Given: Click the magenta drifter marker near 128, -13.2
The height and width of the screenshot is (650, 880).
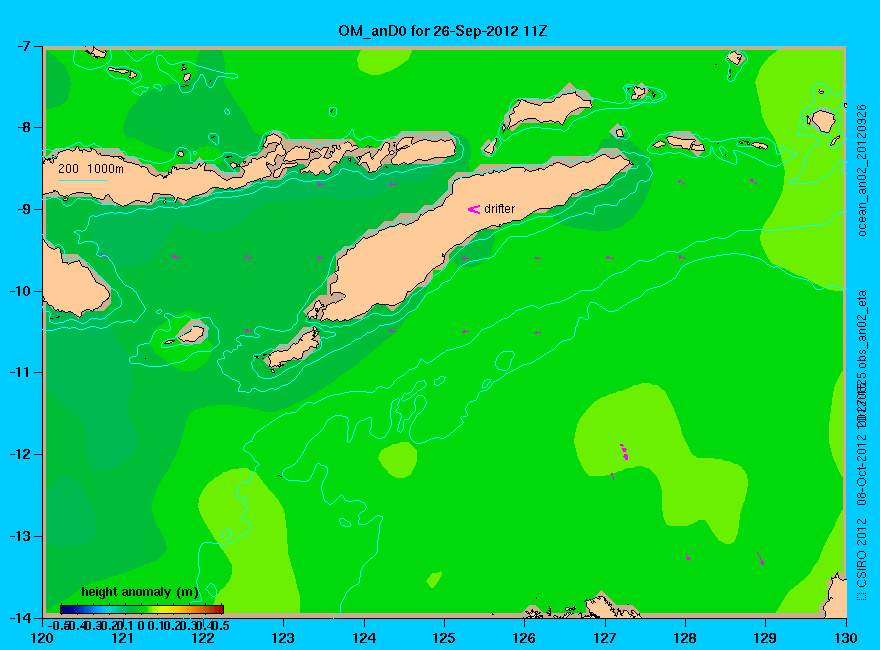Looking at the screenshot, I should pyautogui.click(x=688, y=557).
